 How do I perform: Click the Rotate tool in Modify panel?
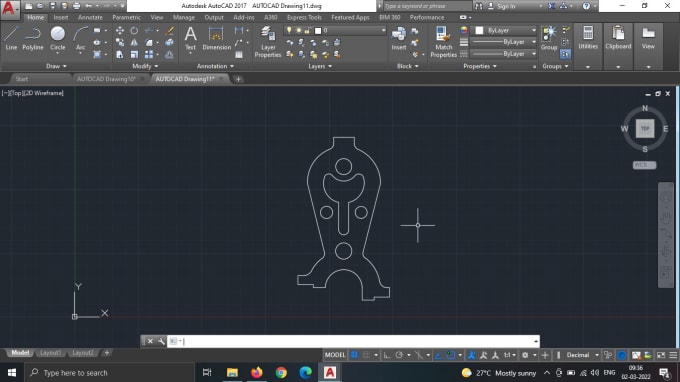coord(134,30)
